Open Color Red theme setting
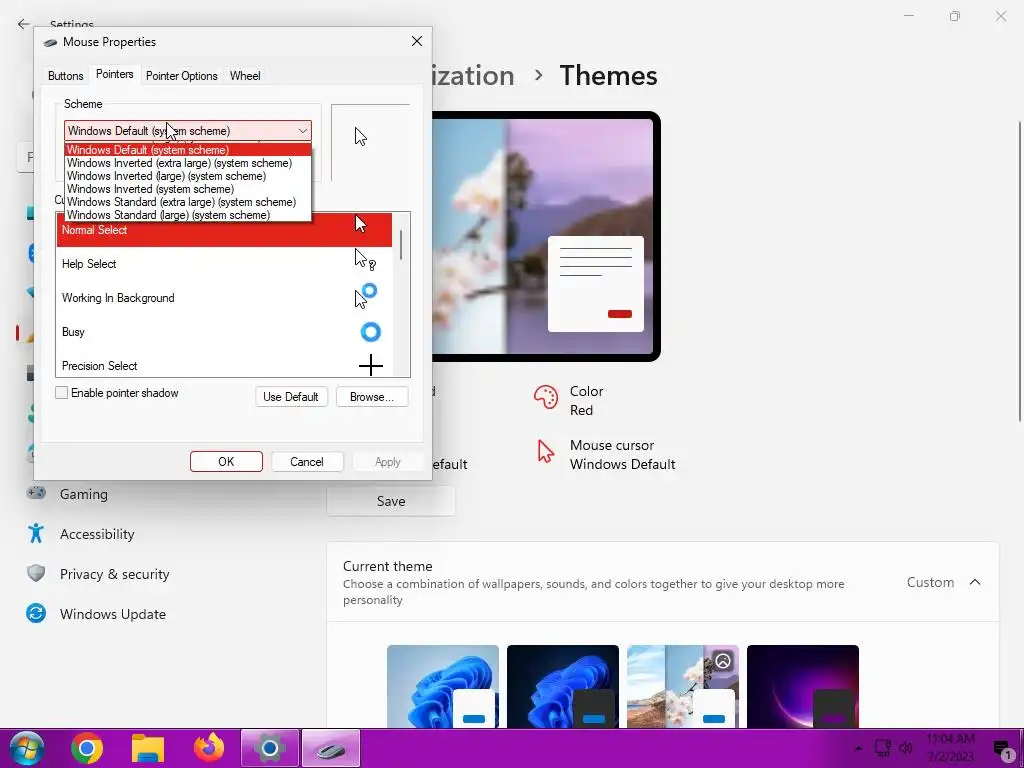The image size is (1024, 768). (568, 400)
